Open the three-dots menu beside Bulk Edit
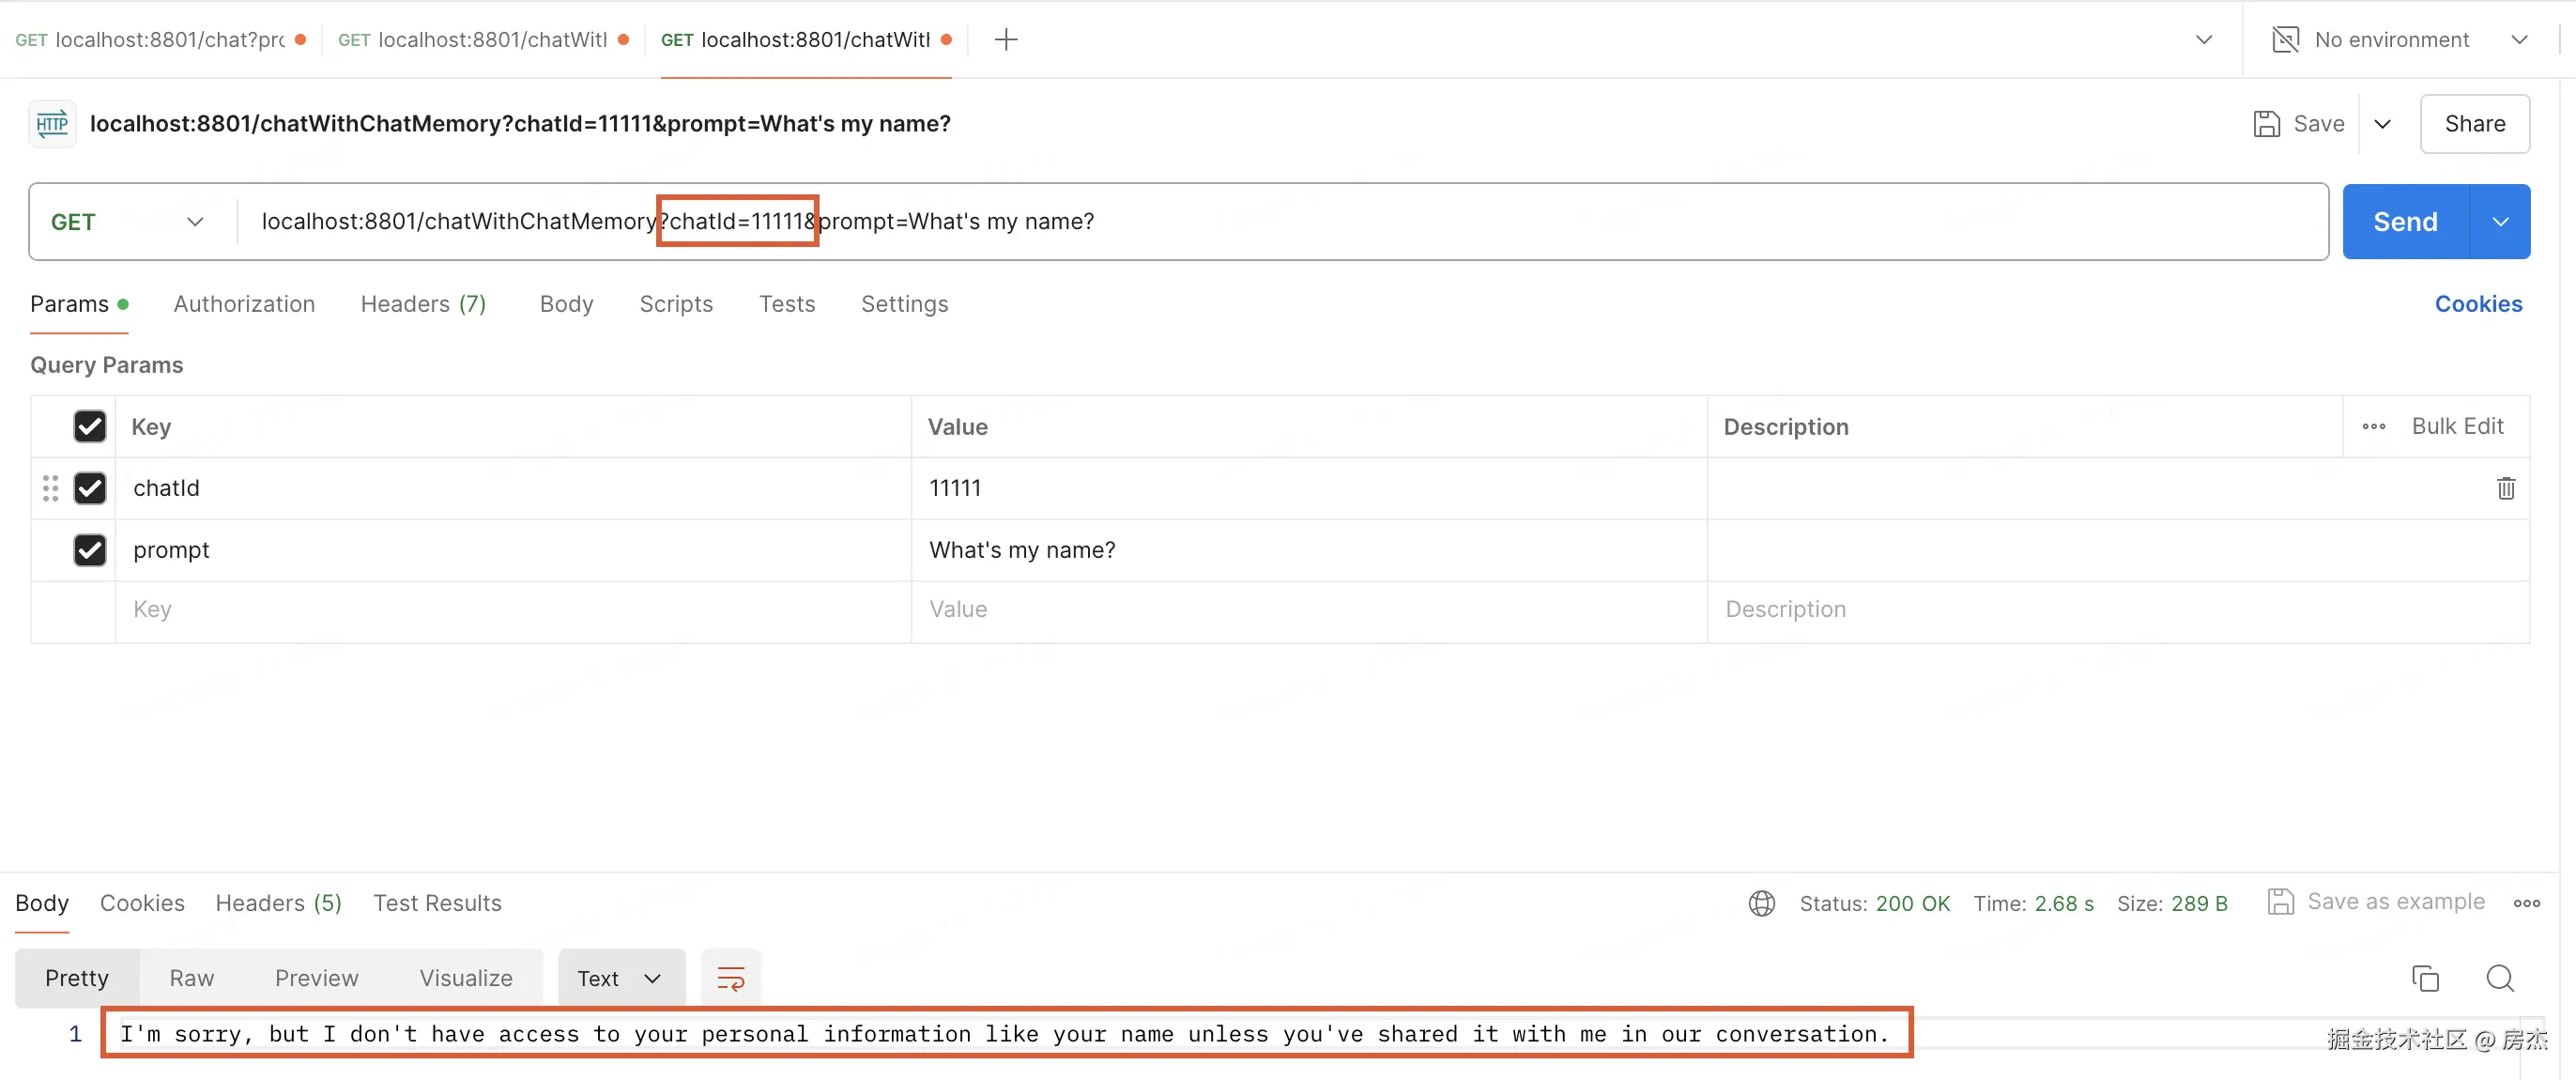The image size is (2576, 1080). [x=2374, y=427]
